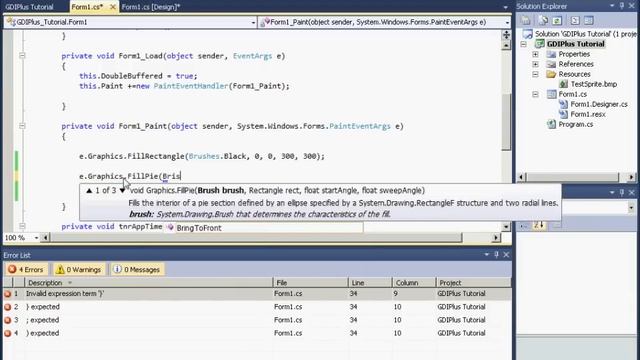
Task: Click the Refresh icon in Solution Explorer
Action: point(557,20)
